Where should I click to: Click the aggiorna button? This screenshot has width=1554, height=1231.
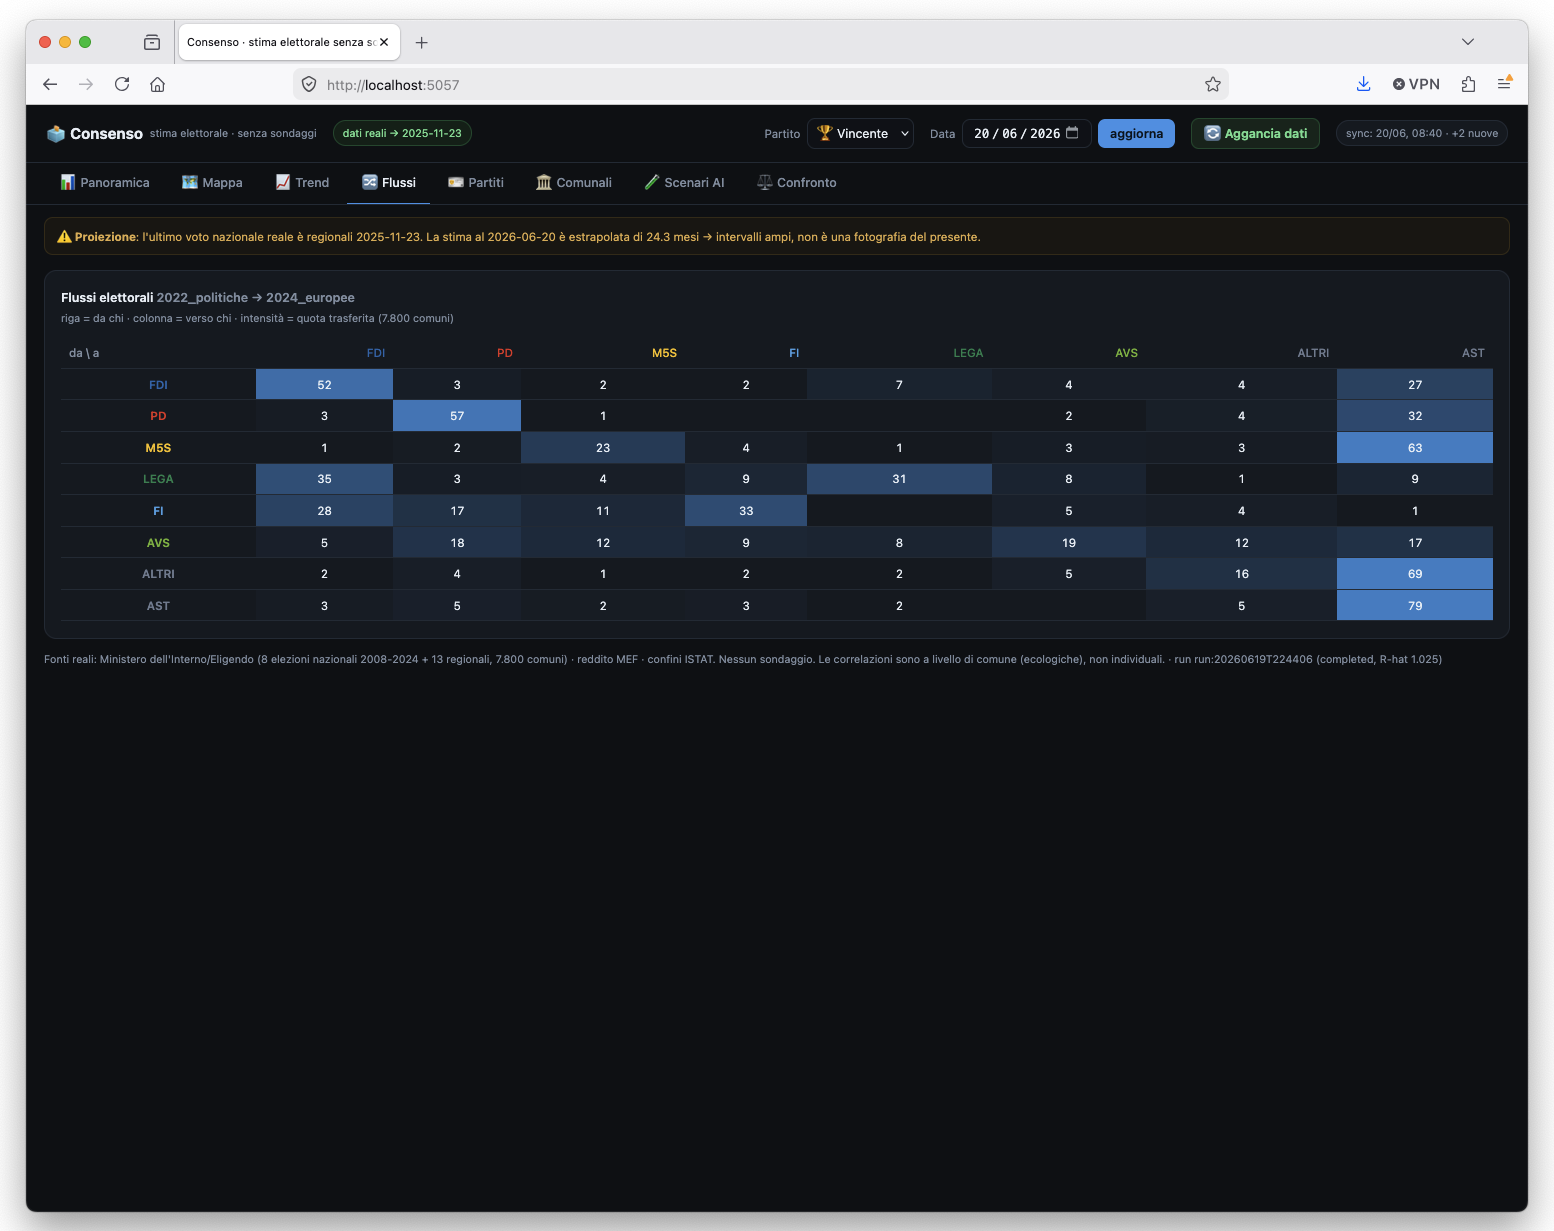coord(1136,134)
